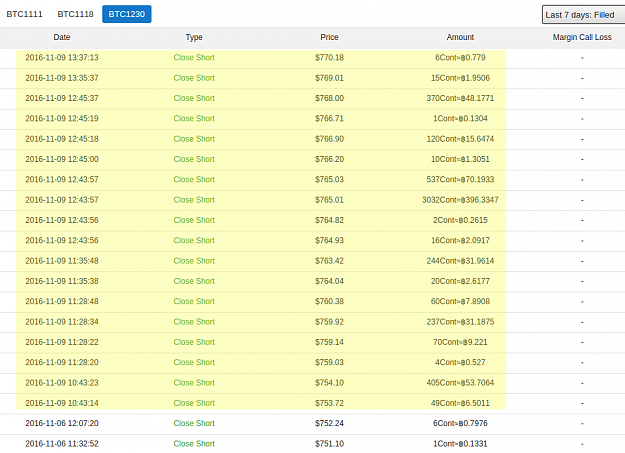Select the amount 4Cont≈฿0.527
The width and height of the screenshot is (625, 453).
460,362
